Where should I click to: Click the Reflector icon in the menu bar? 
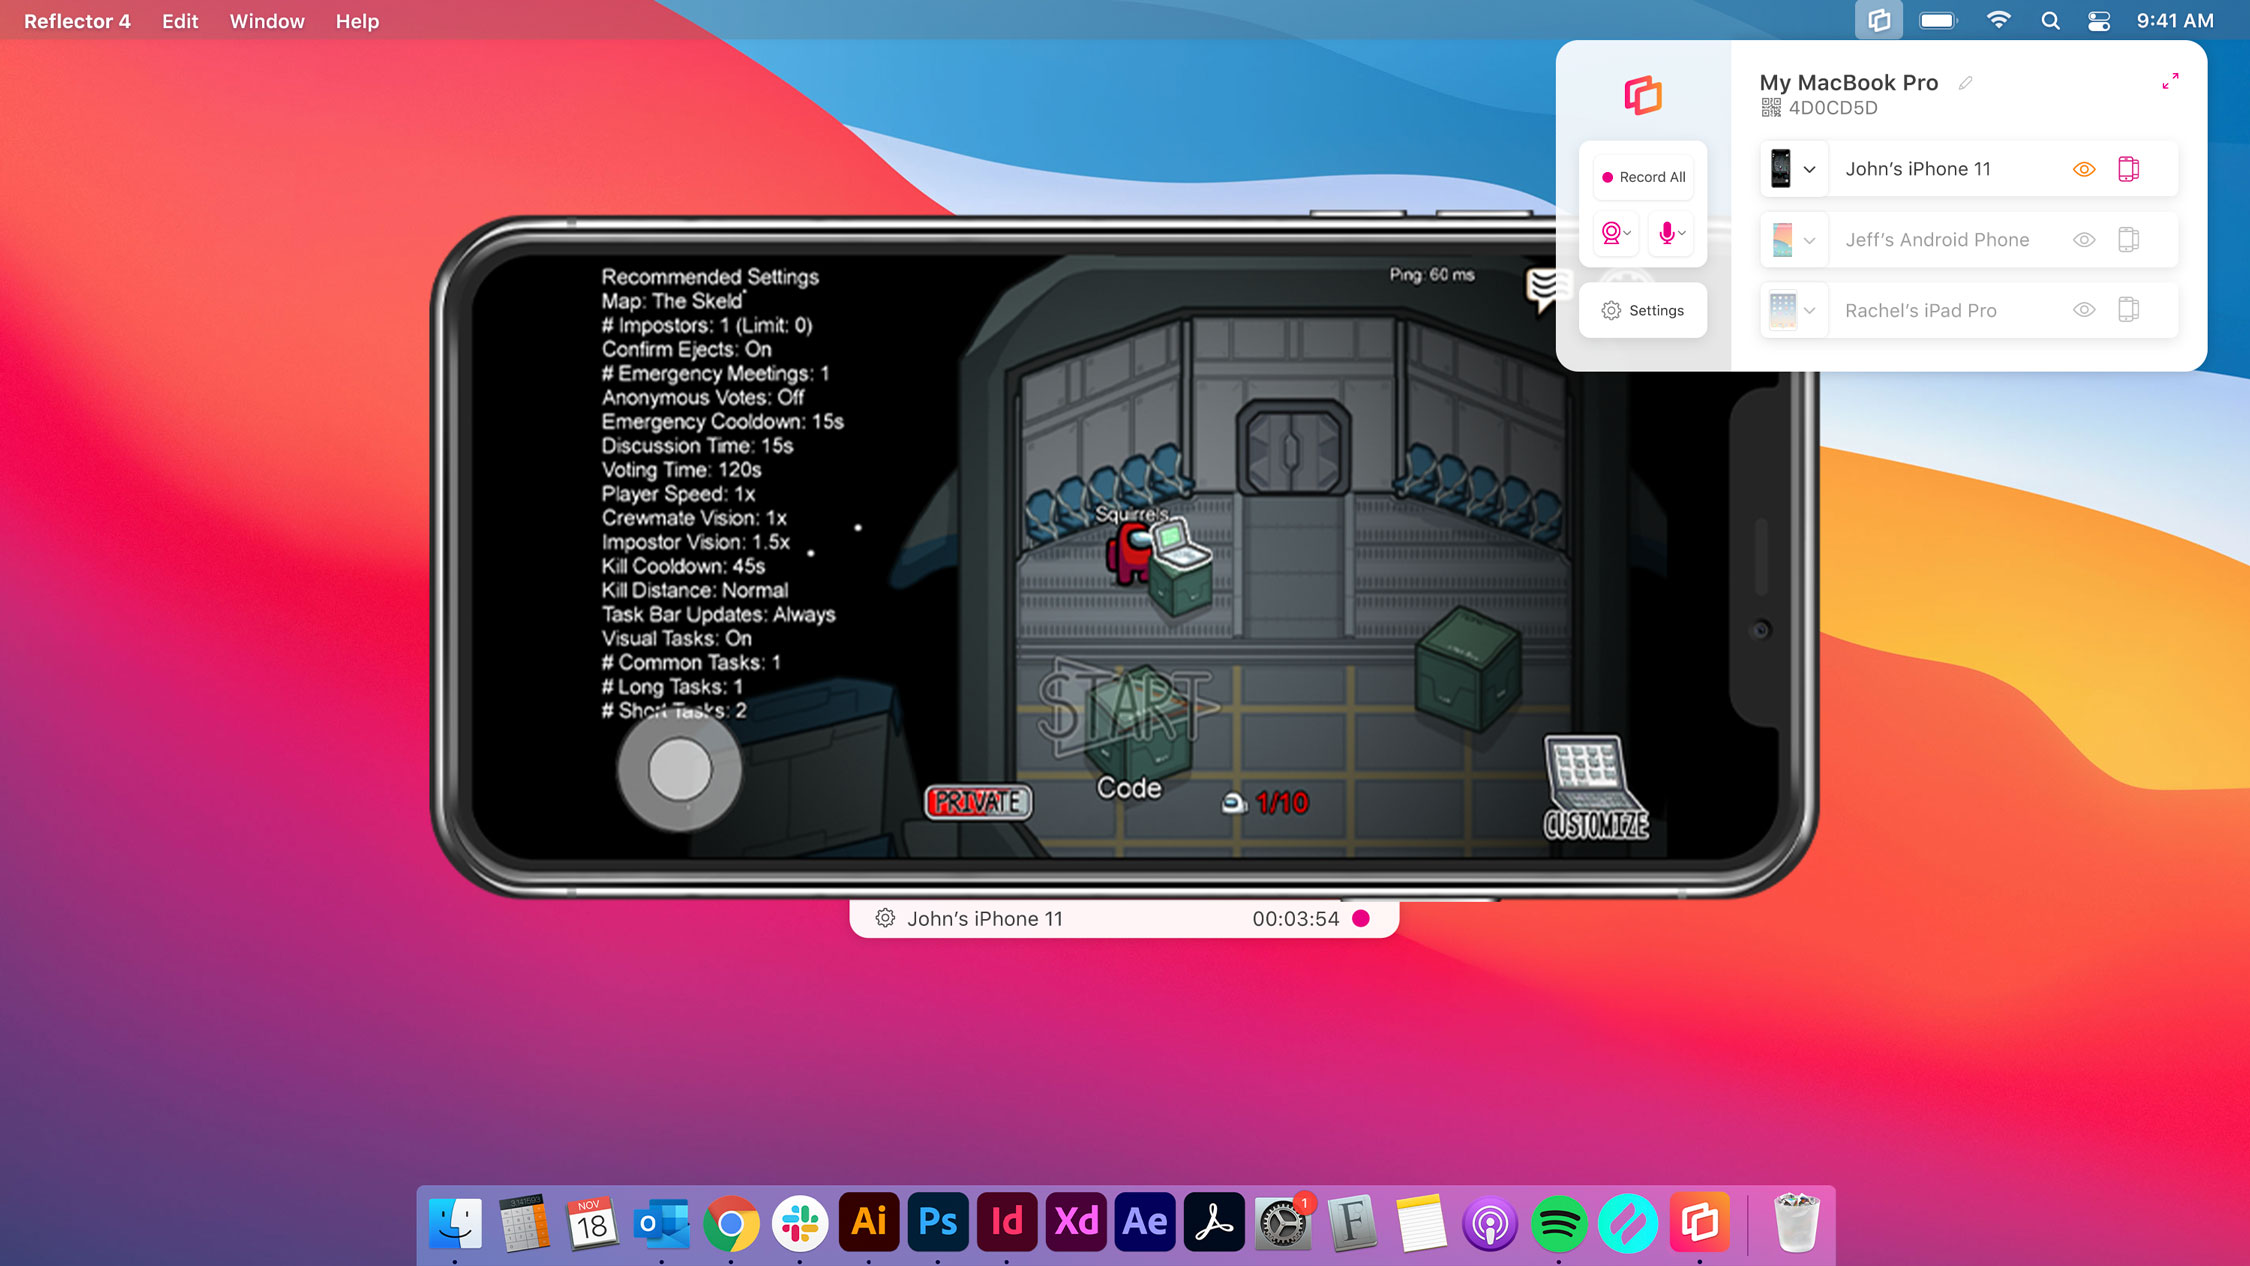(x=1879, y=20)
